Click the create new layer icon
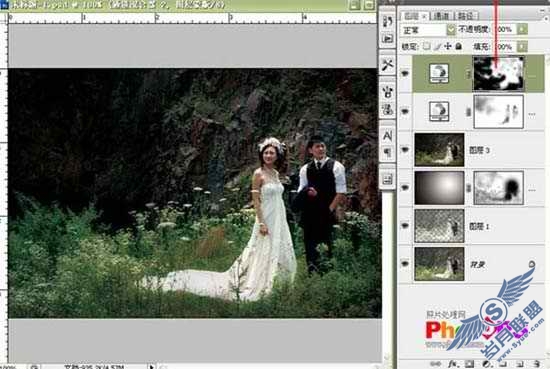The image size is (550, 369). 520,364
